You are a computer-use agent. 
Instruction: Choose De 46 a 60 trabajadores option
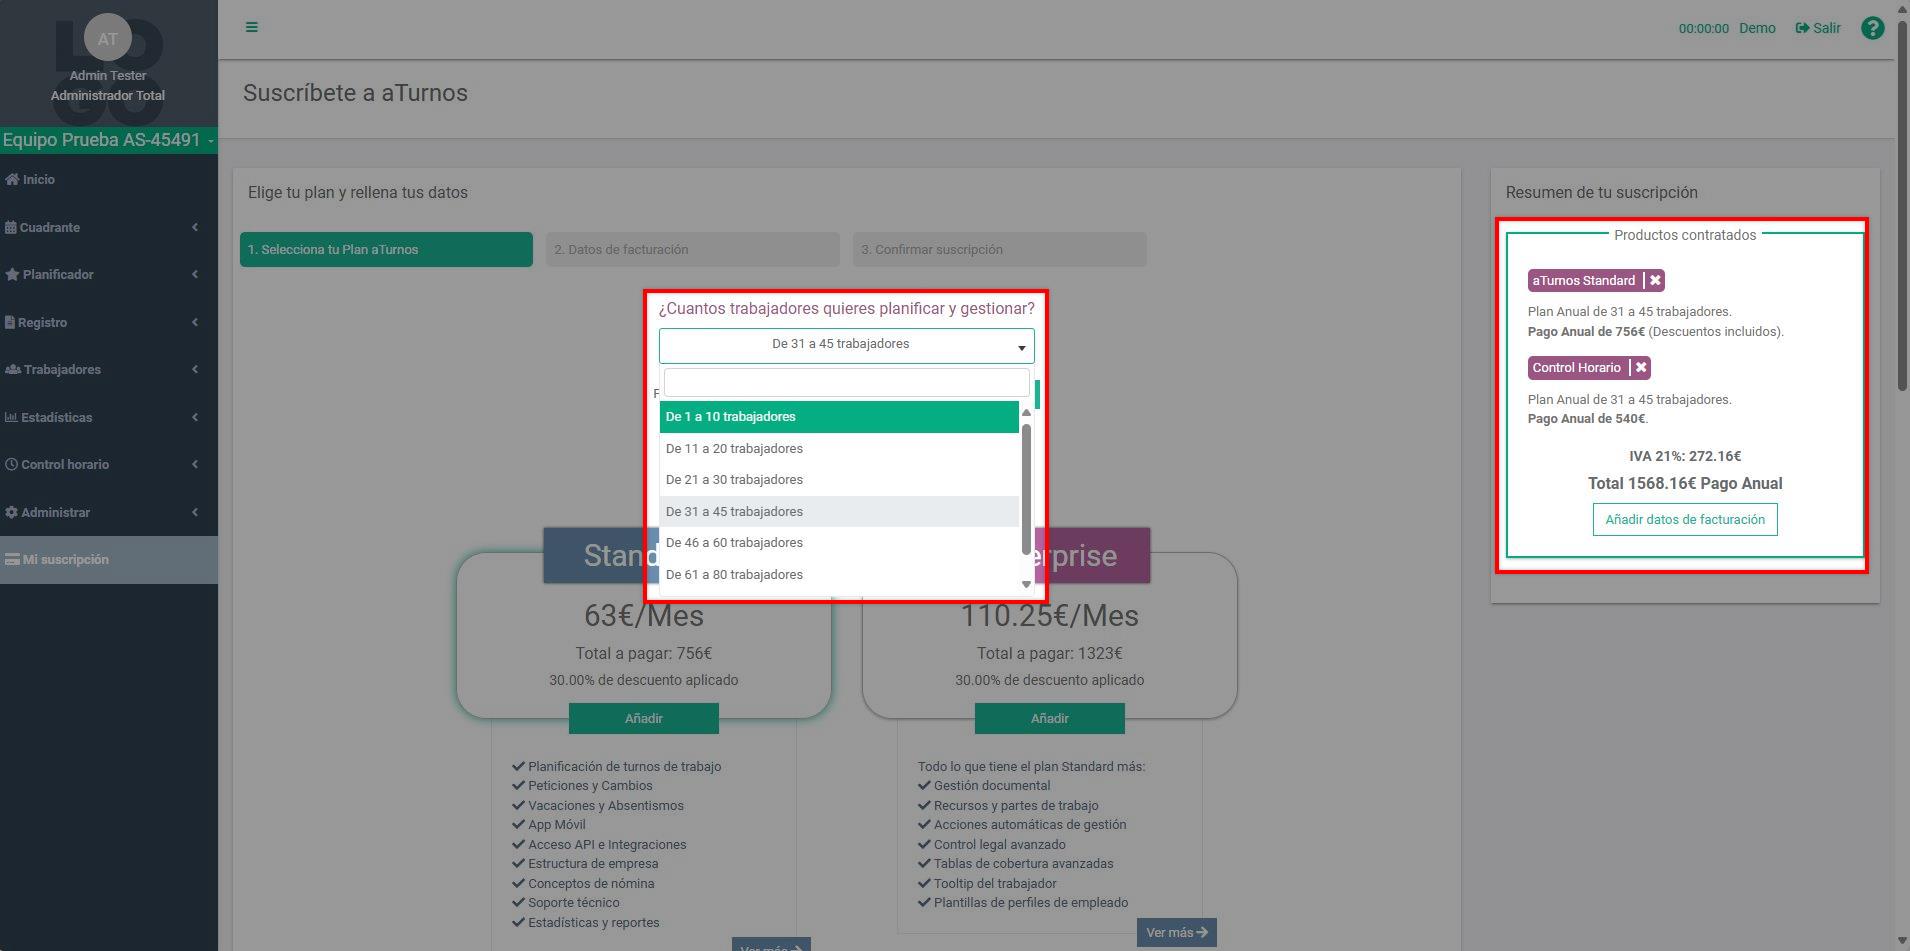pos(735,543)
